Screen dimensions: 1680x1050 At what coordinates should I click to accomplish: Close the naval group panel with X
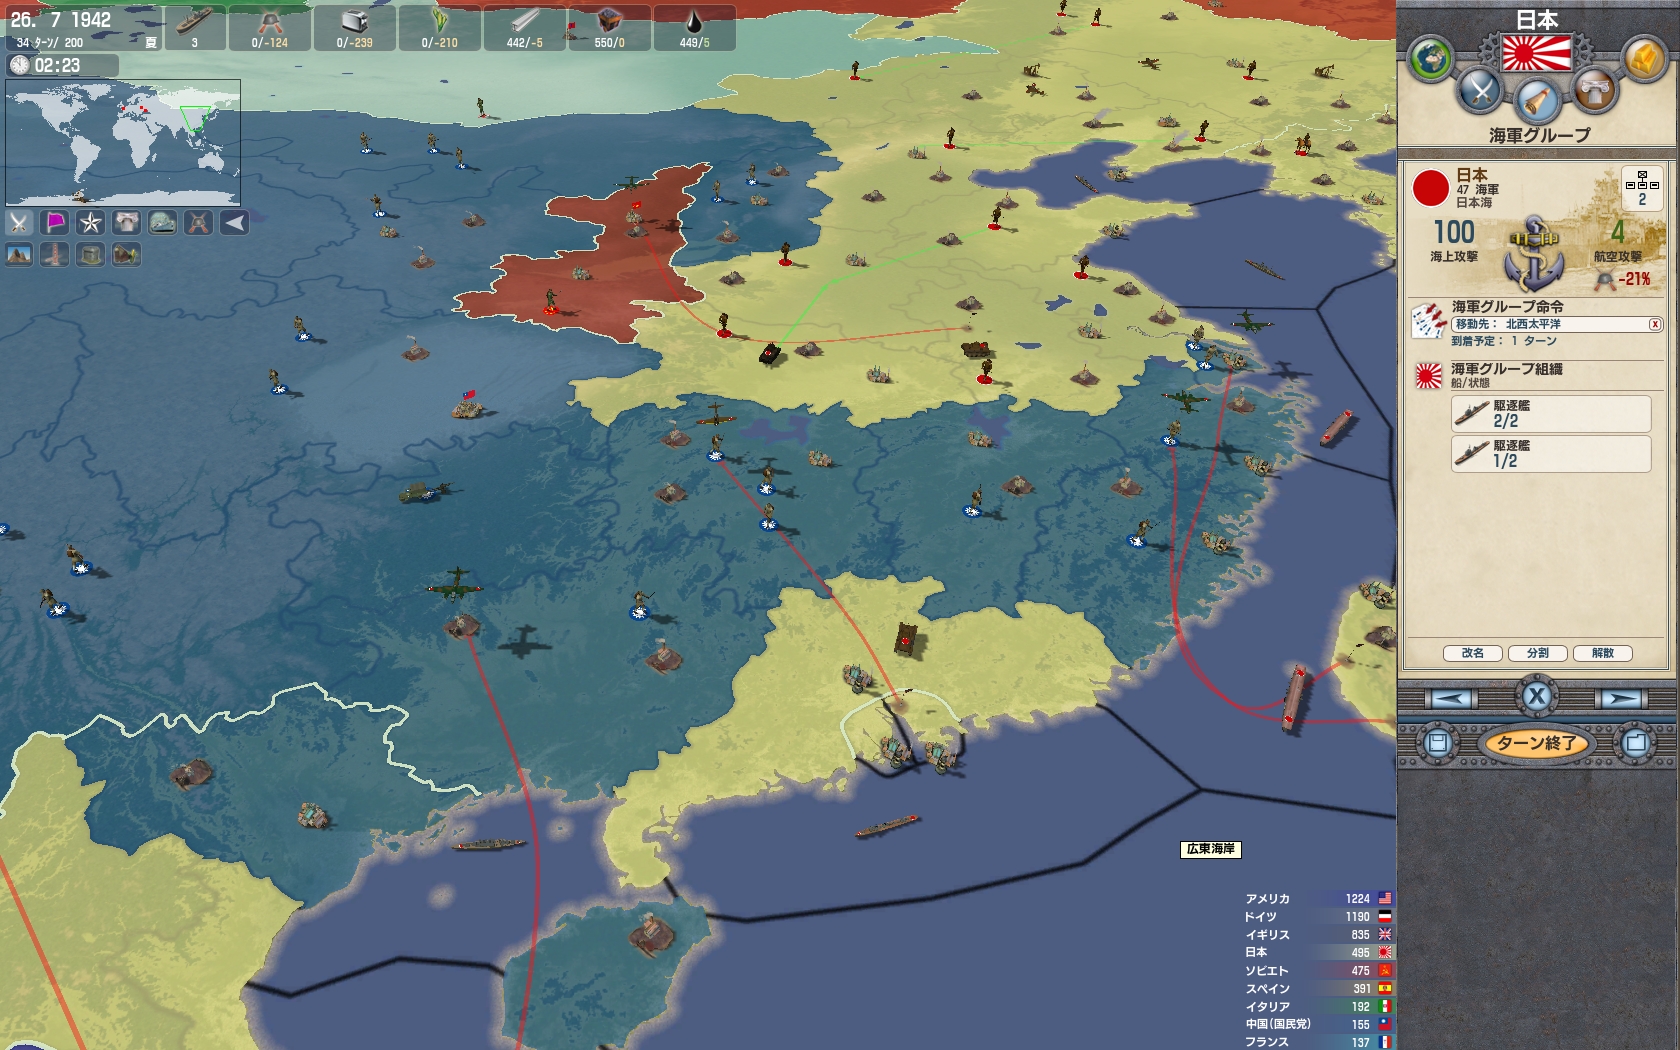point(1537,696)
